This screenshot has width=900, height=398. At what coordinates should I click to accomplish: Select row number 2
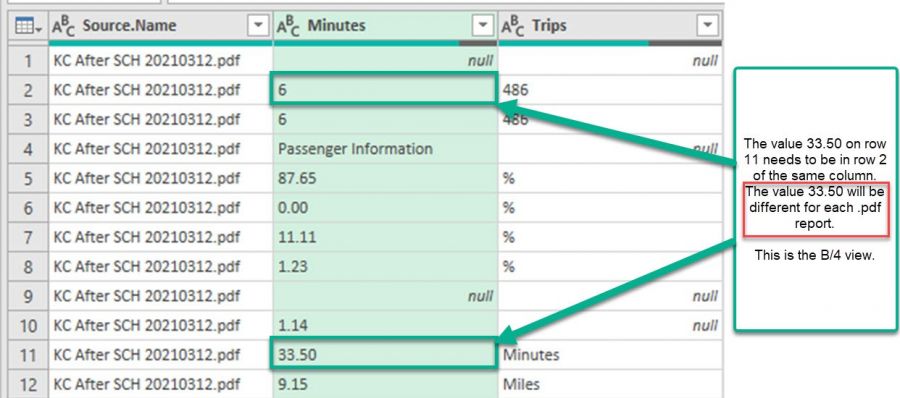pos(28,90)
